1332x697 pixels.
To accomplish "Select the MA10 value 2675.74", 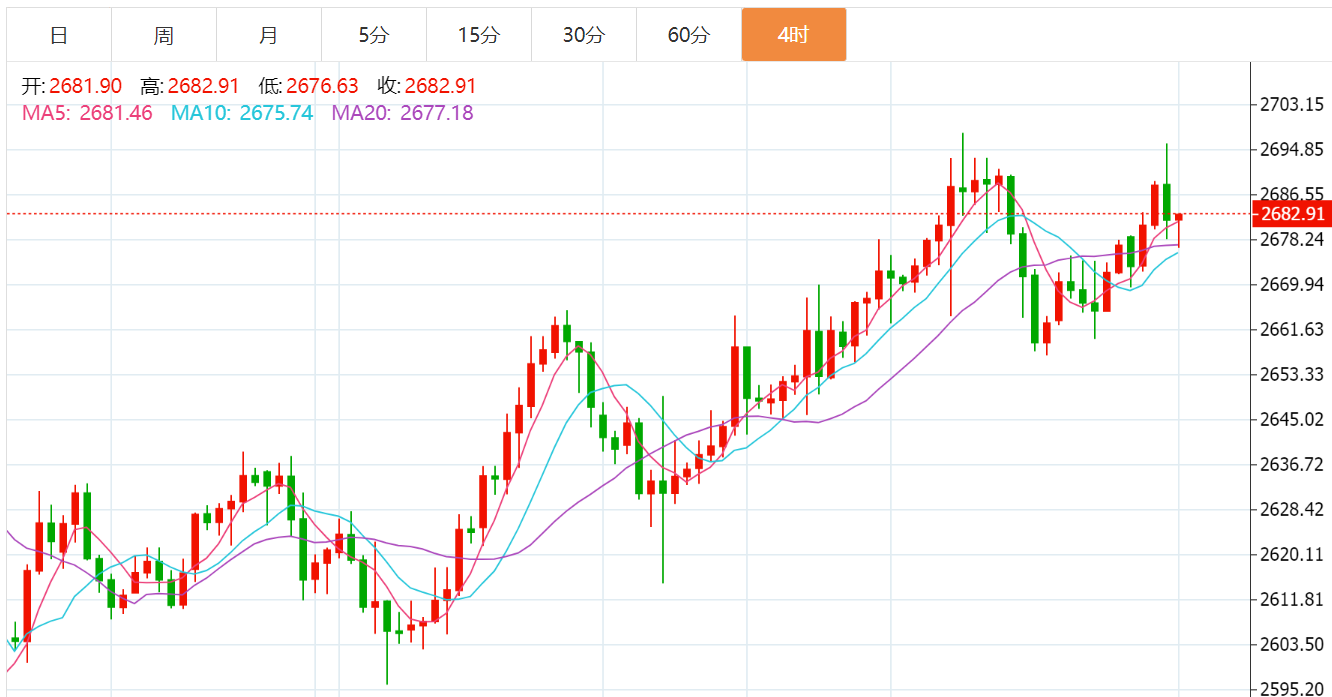I will [276, 113].
